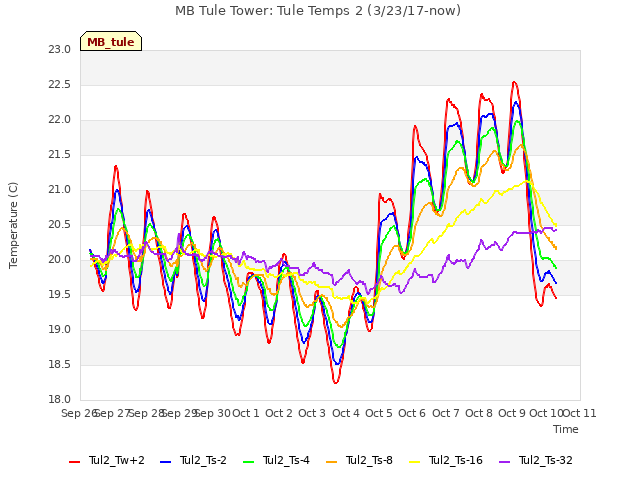Select the Tul2_Ts-32 legend label

(x=546, y=460)
